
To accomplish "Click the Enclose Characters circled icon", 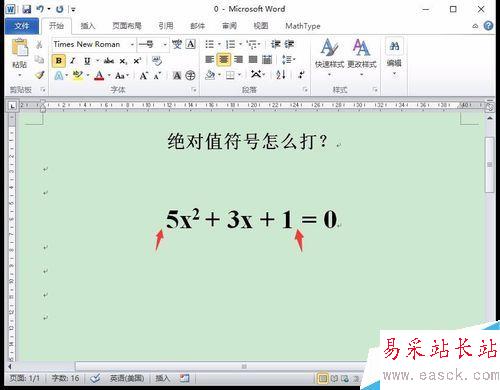I will click(190, 76).
